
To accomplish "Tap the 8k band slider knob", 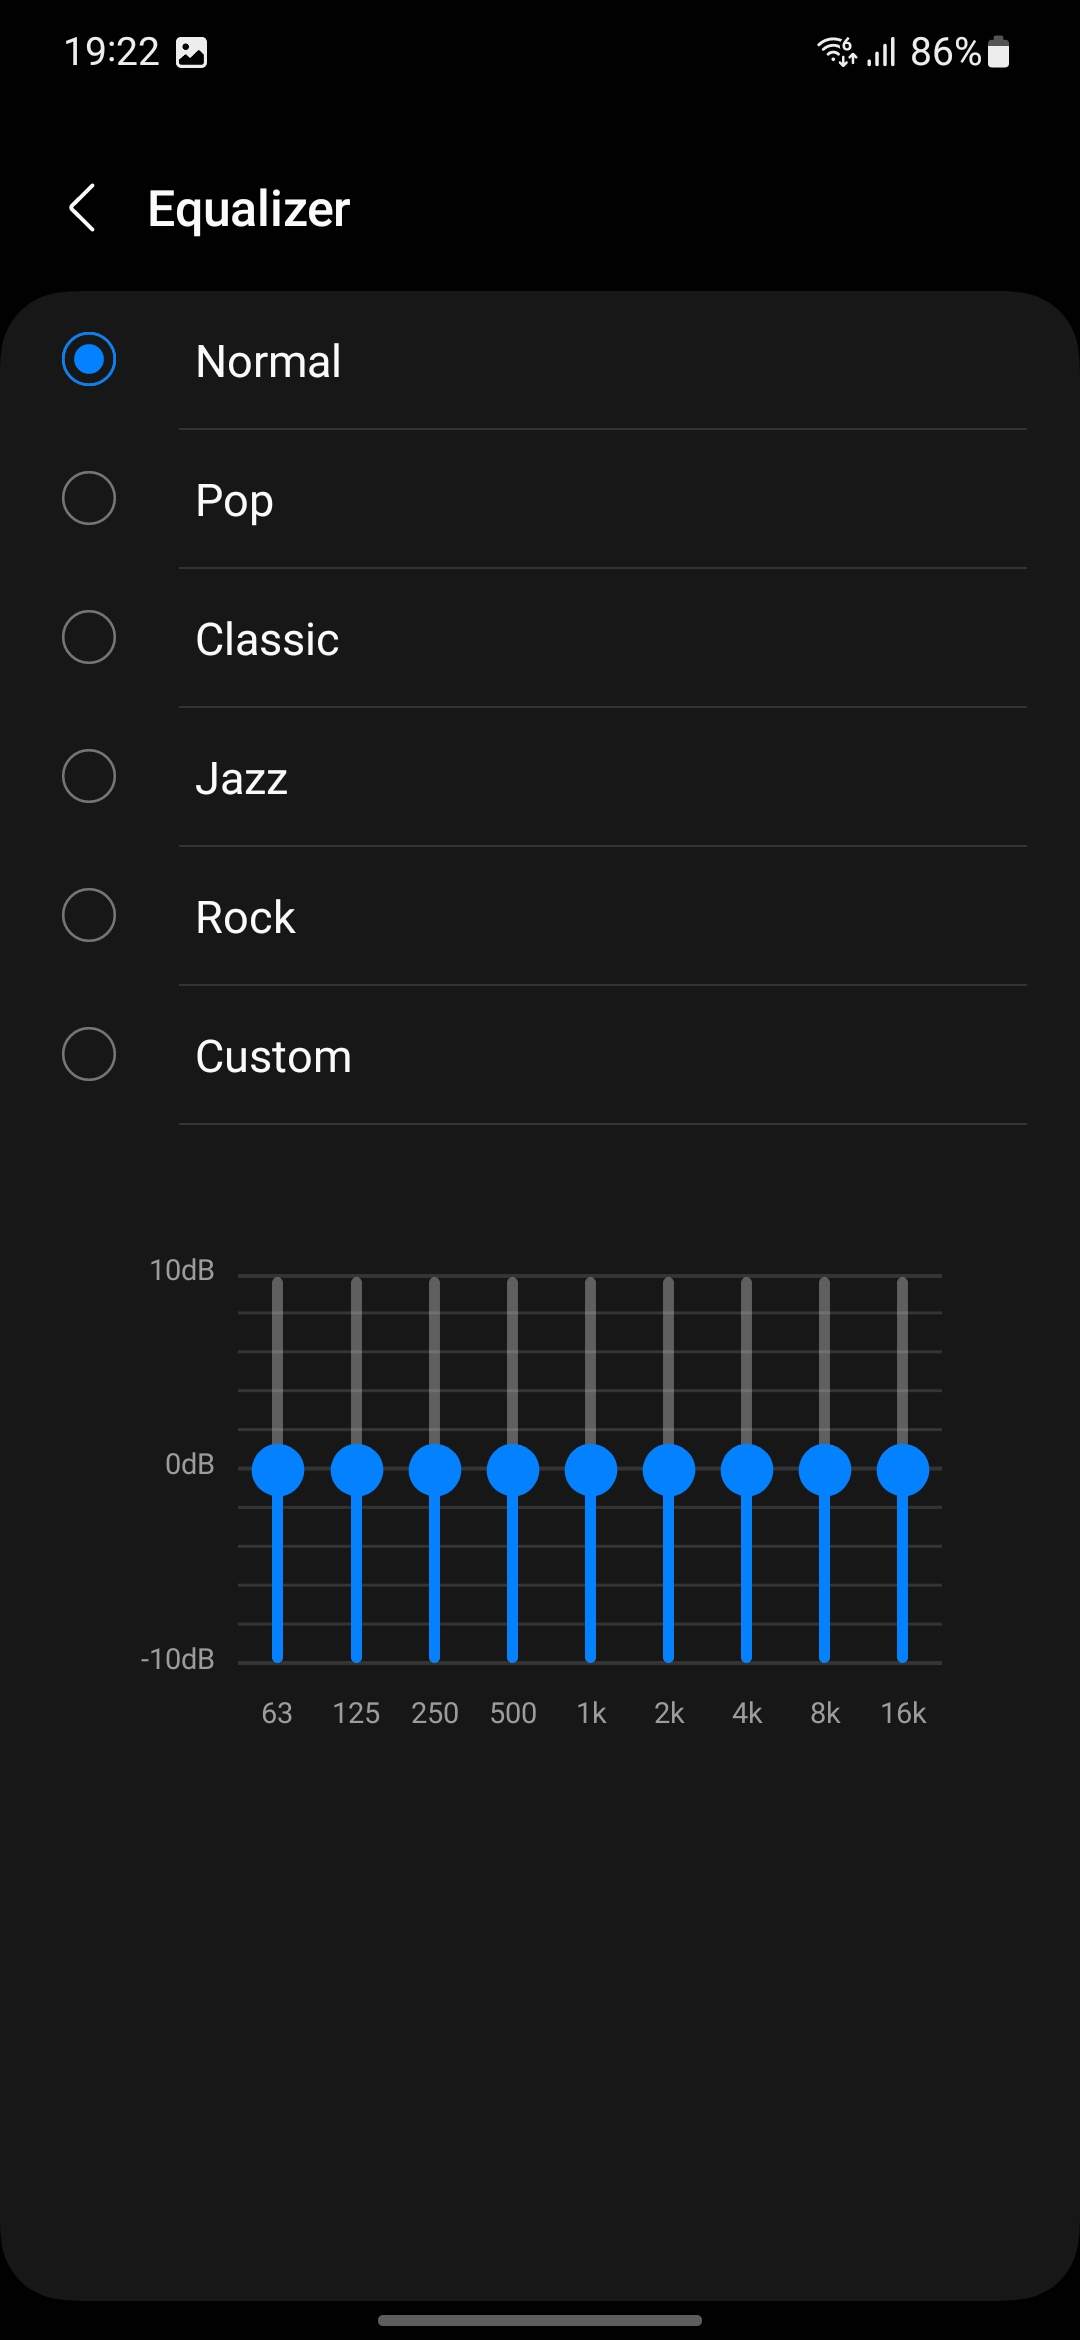I will tap(824, 1470).
